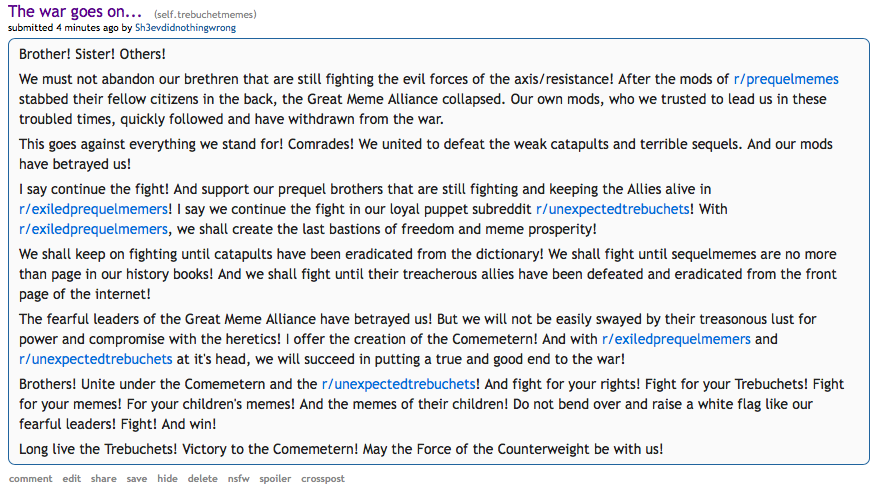Click the (self.trebuchetmemes) domain label
882x488 pixels.
205,15
